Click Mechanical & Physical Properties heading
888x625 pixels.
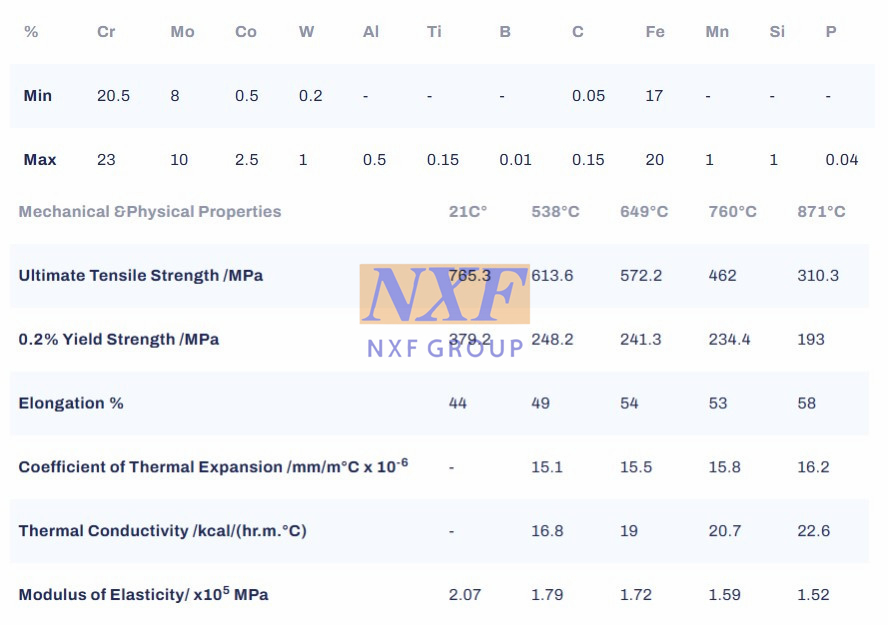coord(150,212)
